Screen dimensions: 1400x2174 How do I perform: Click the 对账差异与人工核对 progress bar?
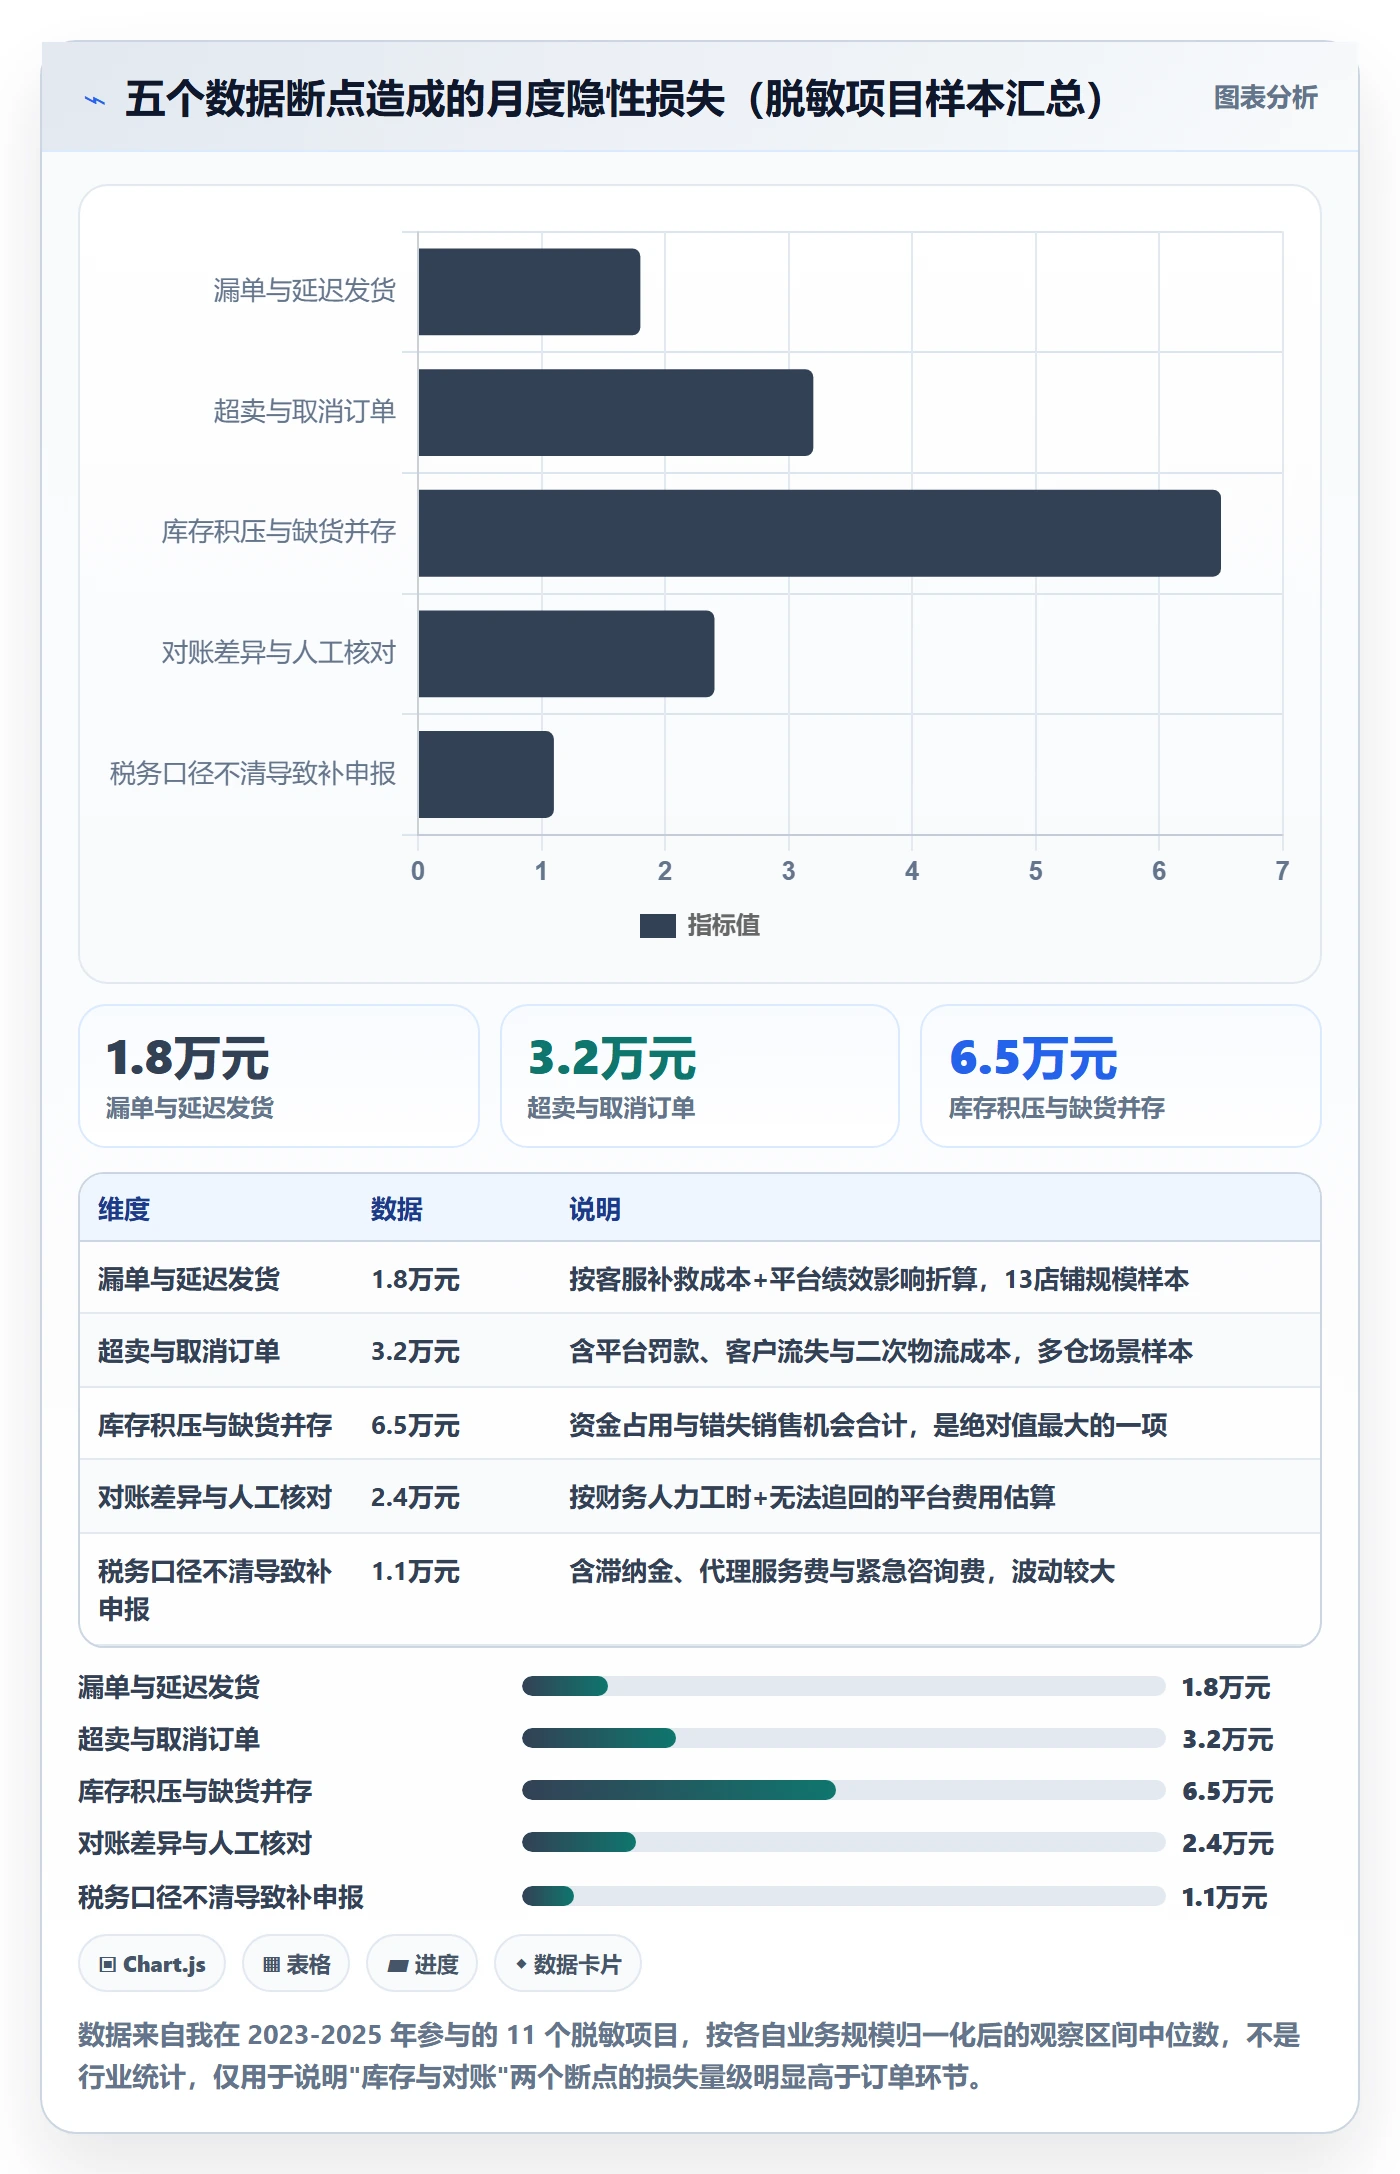click(x=844, y=1842)
